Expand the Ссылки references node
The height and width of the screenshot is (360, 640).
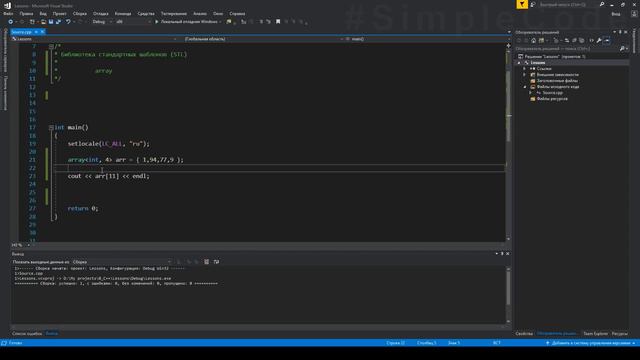click(x=525, y=69)
